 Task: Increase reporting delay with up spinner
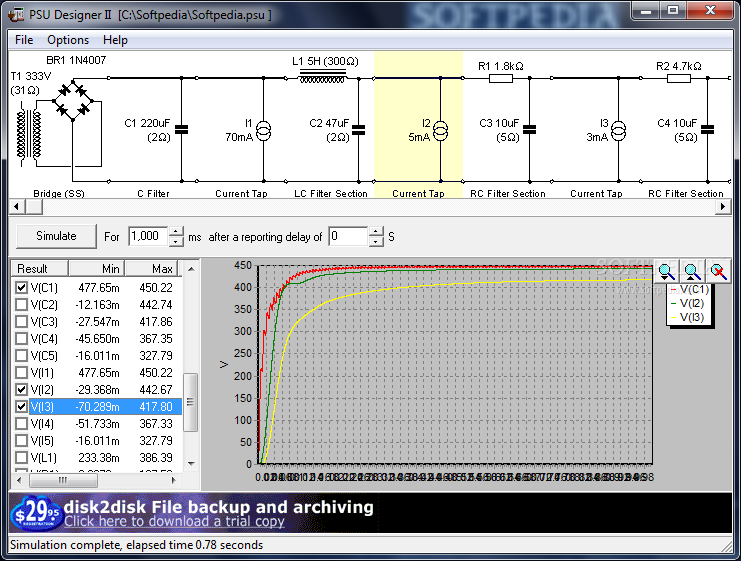tap(376, 231)
